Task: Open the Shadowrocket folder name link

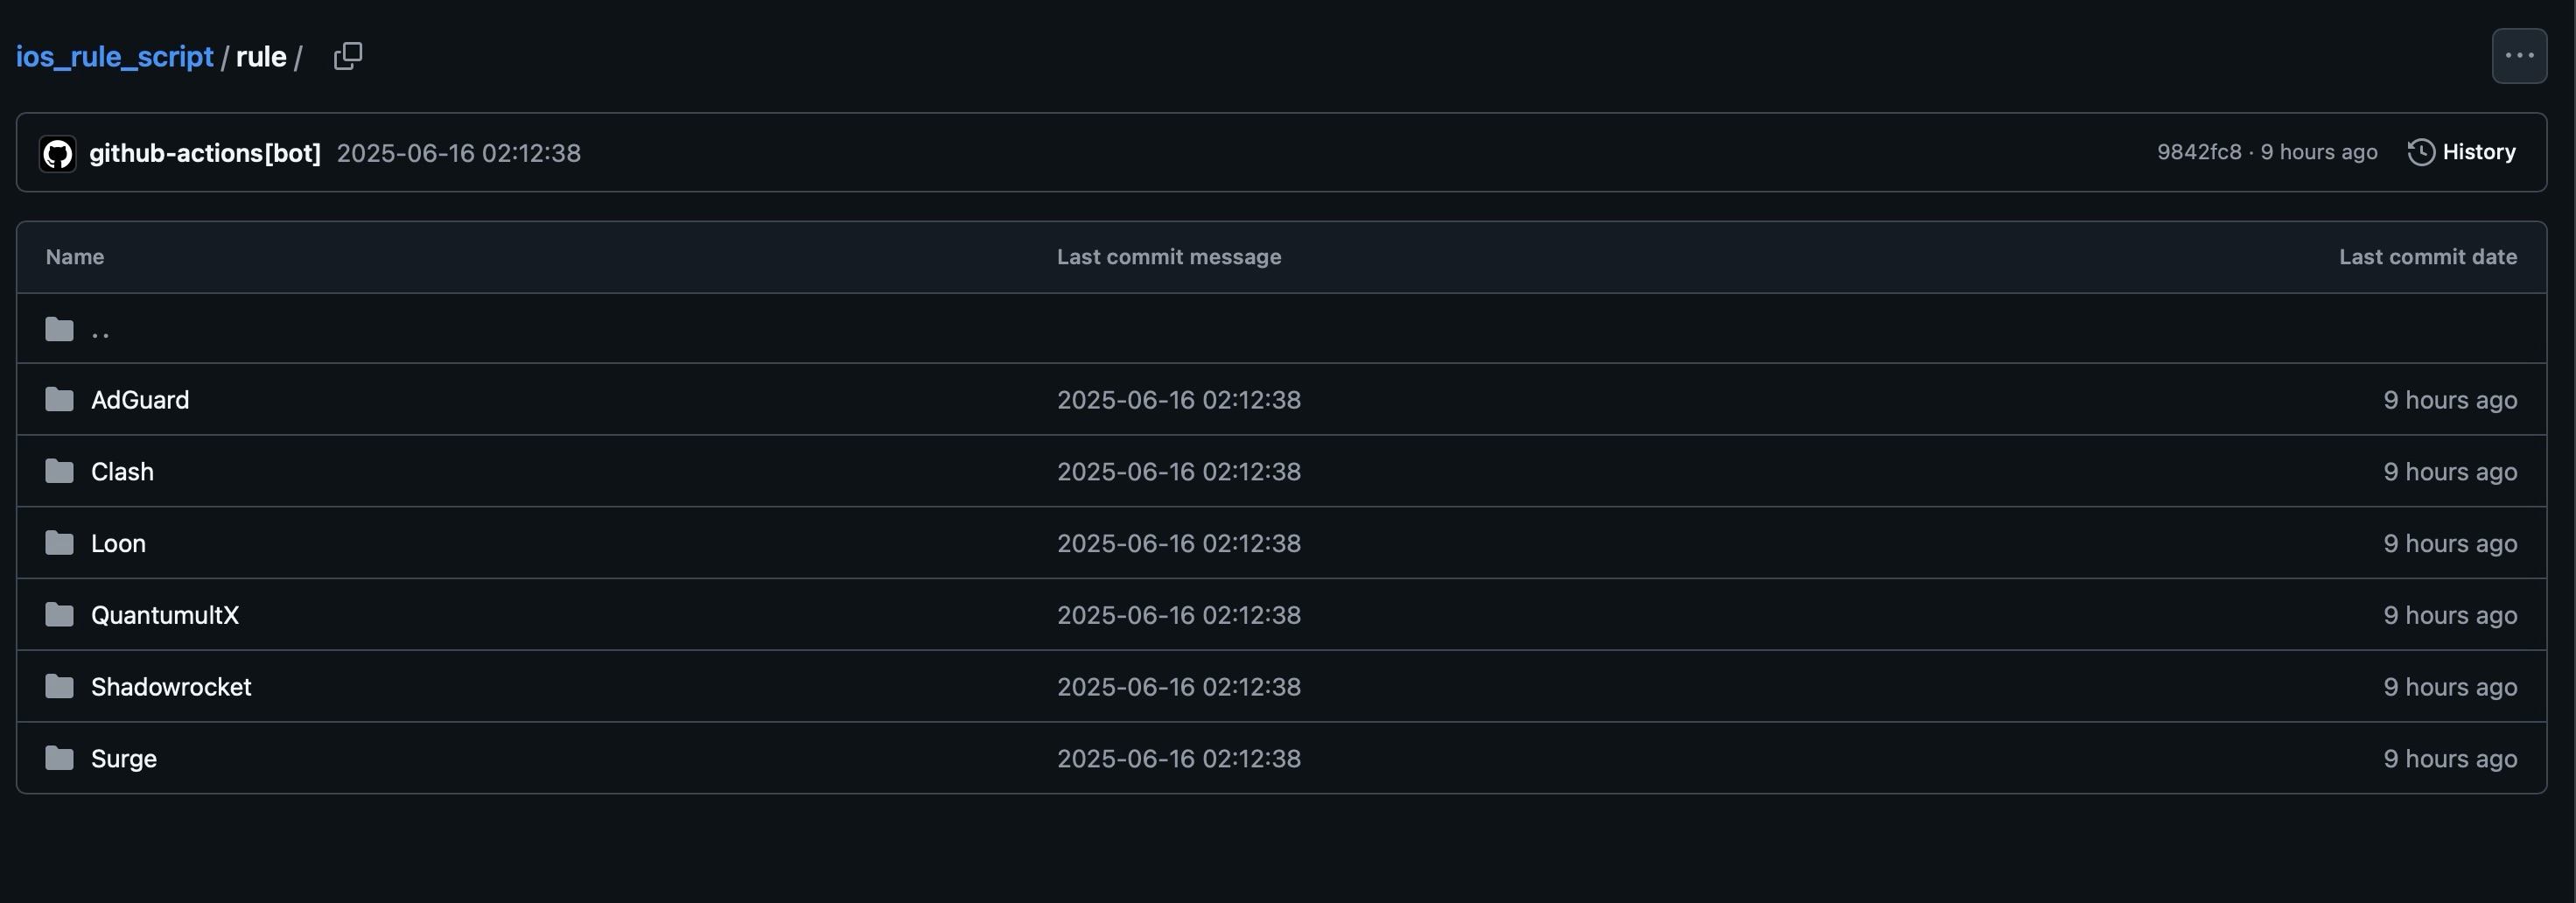Action: (171, 687)
